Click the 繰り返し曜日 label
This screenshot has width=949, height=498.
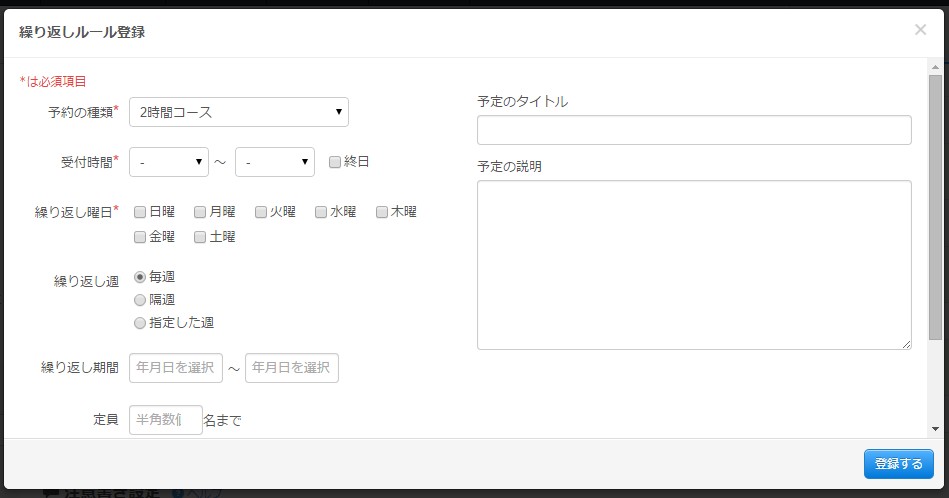pos(77,212)
